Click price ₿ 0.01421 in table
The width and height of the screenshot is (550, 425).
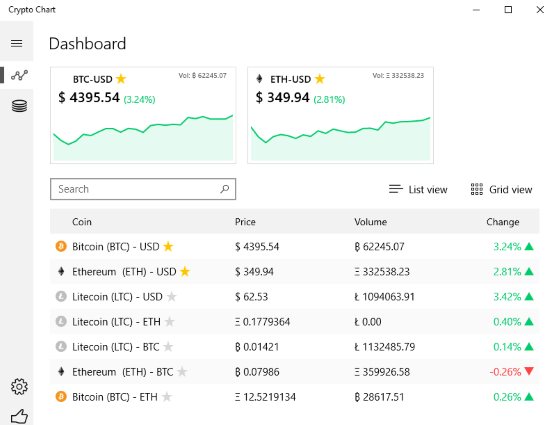(x=257, y=347)
